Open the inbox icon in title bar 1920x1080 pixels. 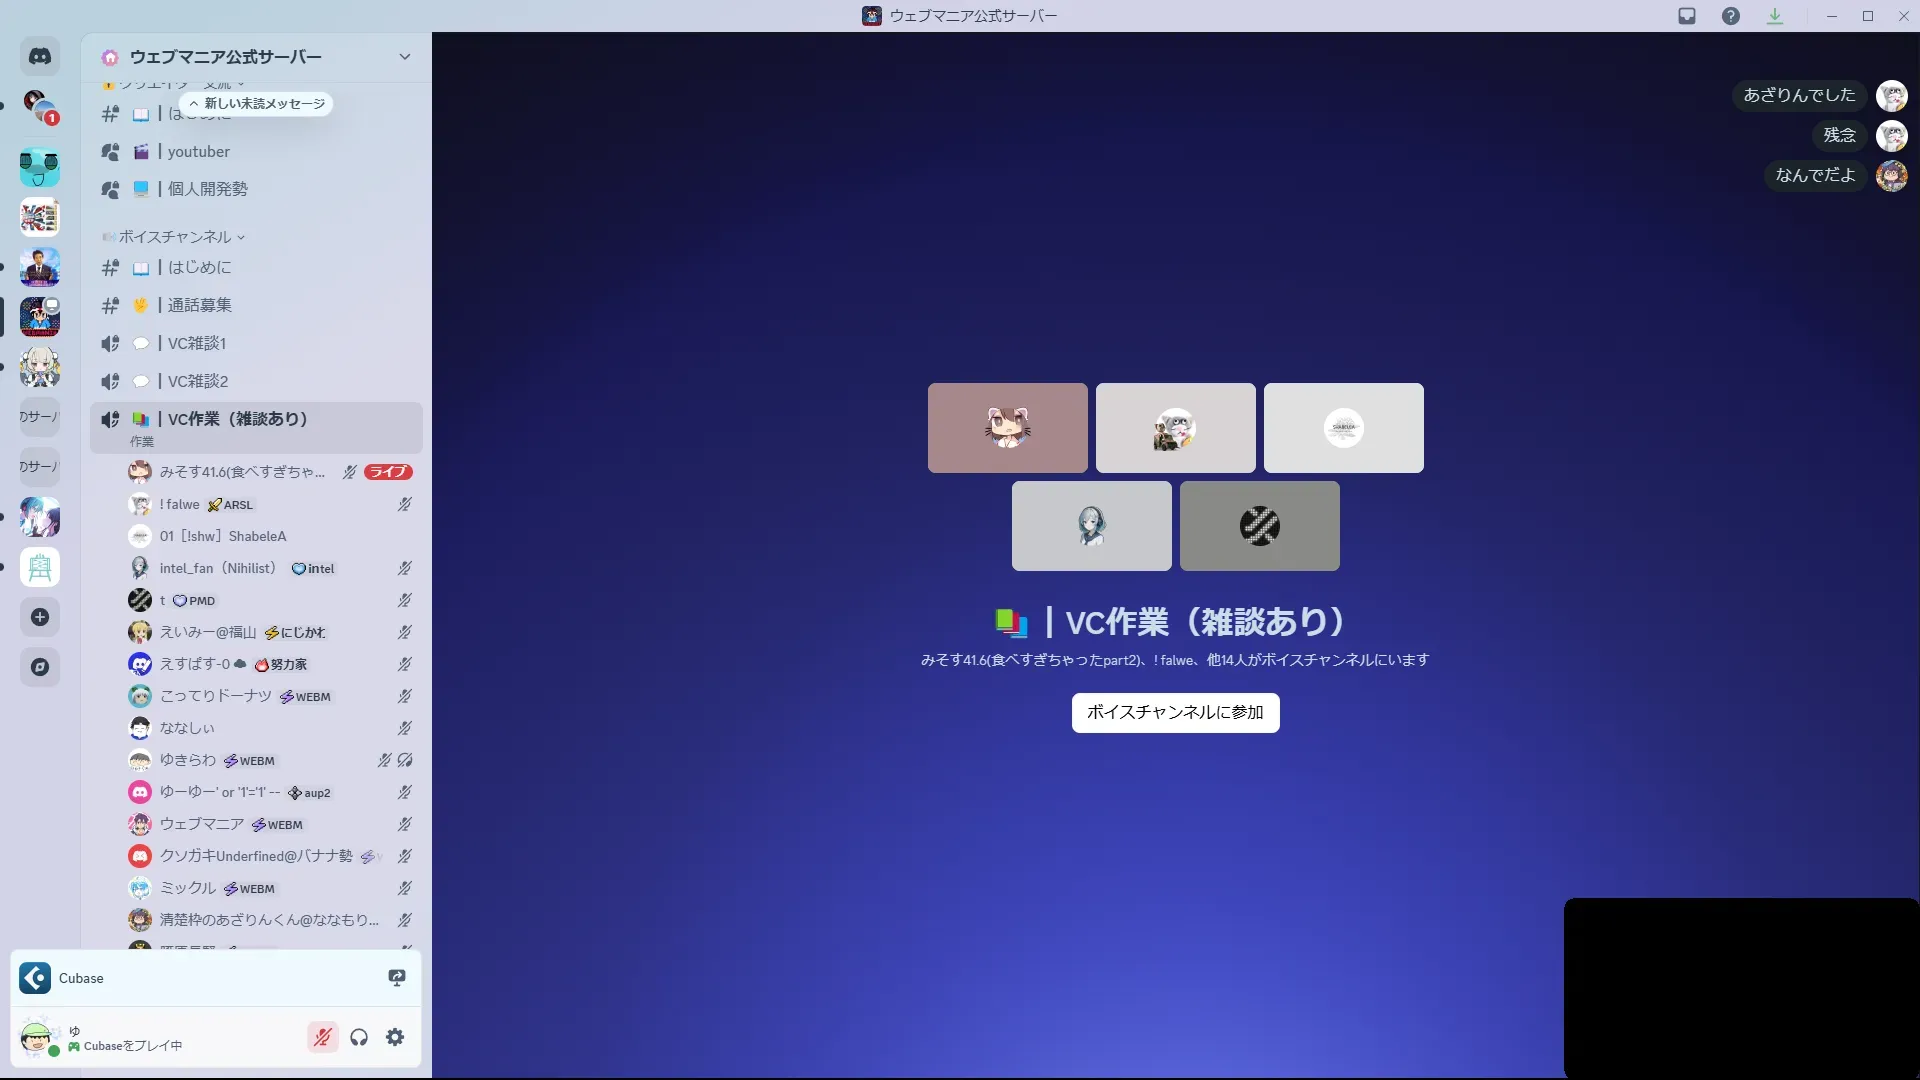1687,16
